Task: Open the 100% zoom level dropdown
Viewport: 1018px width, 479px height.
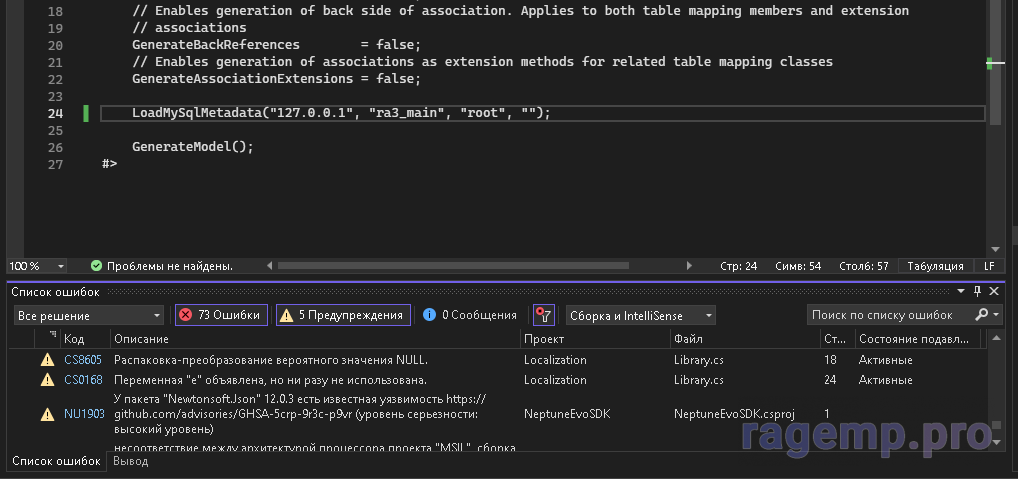Action: pyautogui.click(x=38, y=266)
